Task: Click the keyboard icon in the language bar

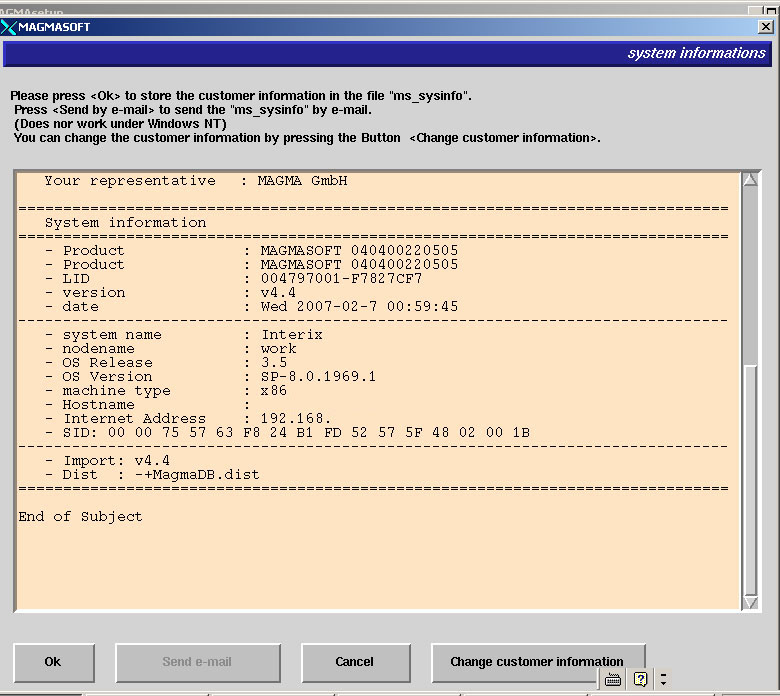Action: click(613, 679)
